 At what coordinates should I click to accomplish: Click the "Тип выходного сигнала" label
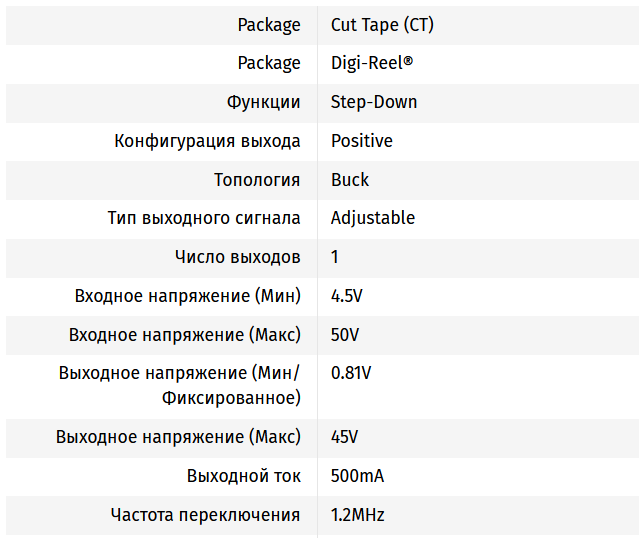pyautogui.click(x=204, y=218)
